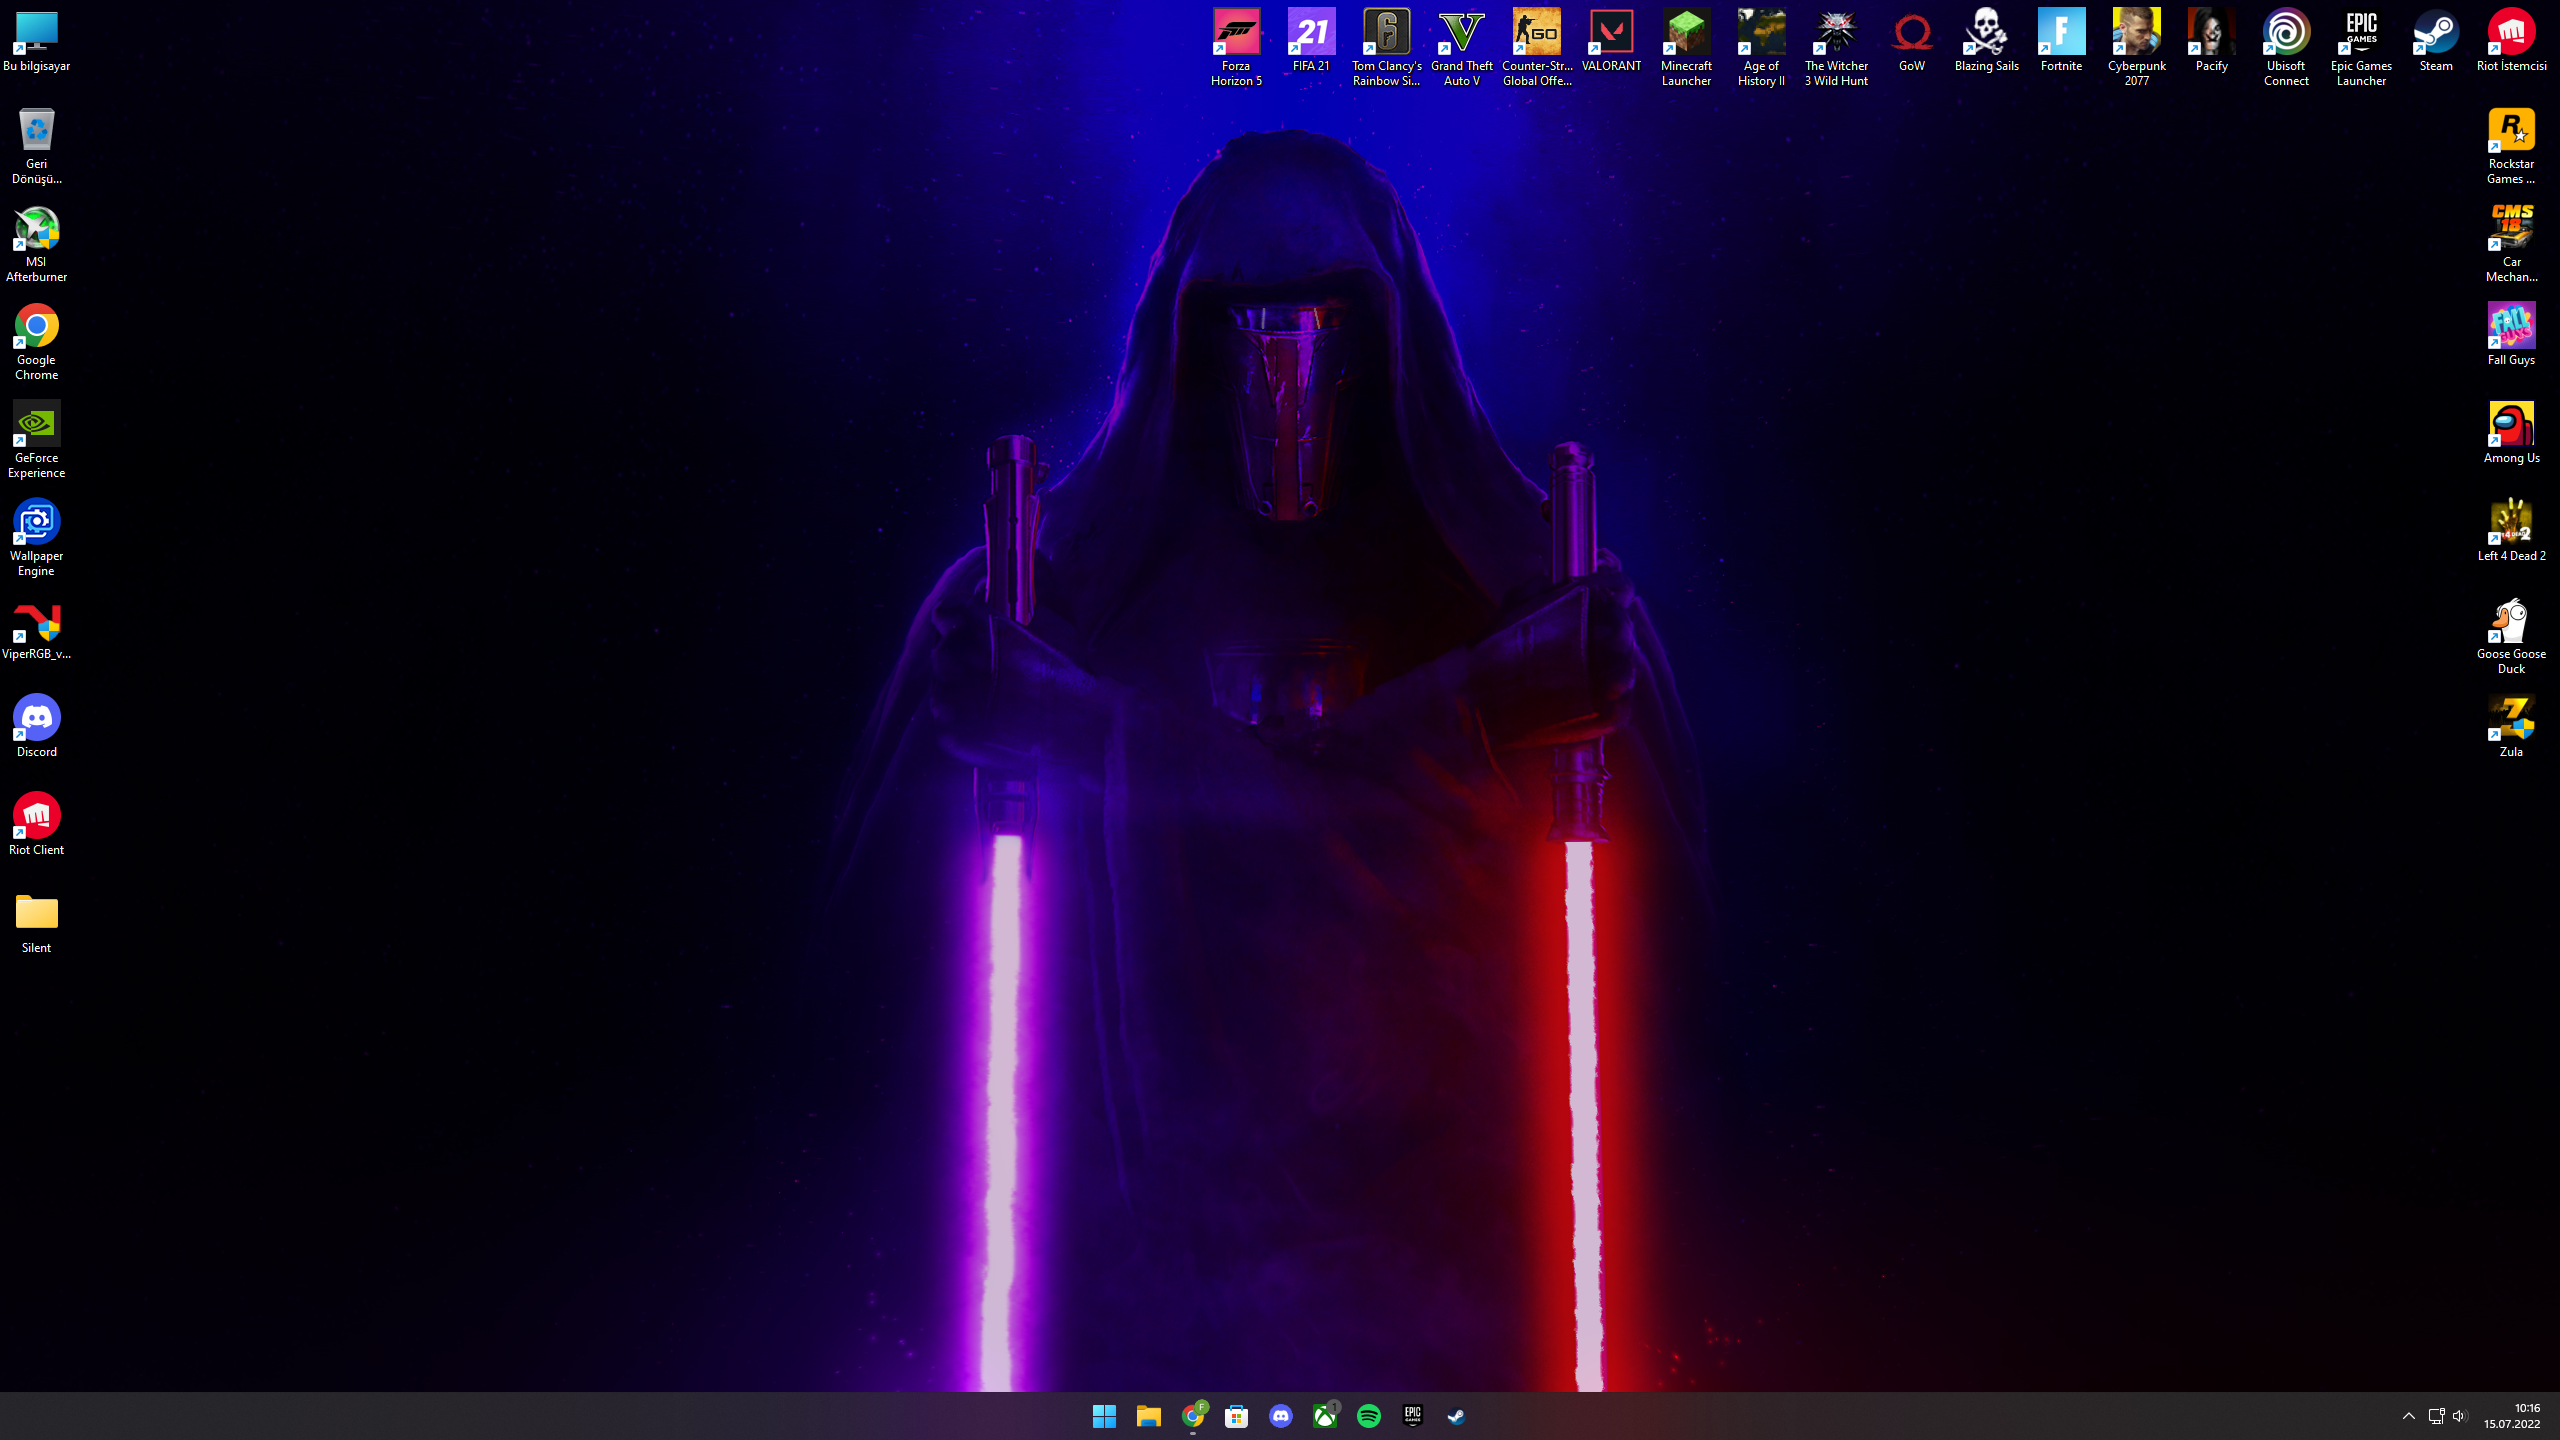Launch MSI Afterburner from desktop
This screenshot has width=2560, height=1440.
(36, 245)
